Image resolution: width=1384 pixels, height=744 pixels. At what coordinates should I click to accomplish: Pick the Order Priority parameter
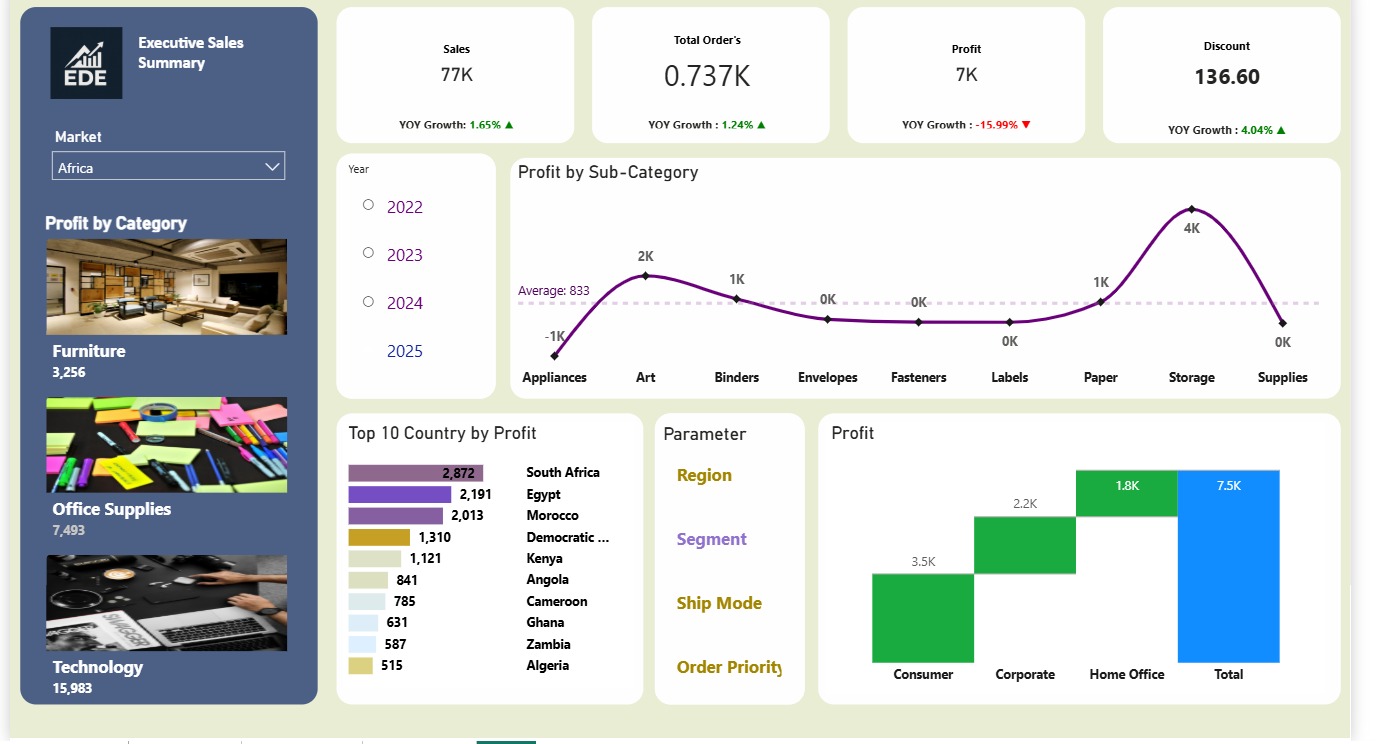tap(728, 667)
